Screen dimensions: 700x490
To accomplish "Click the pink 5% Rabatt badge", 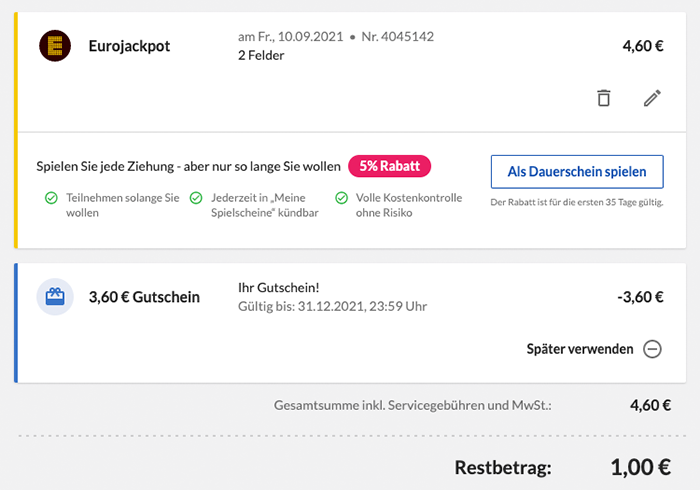I will point(389,166).
